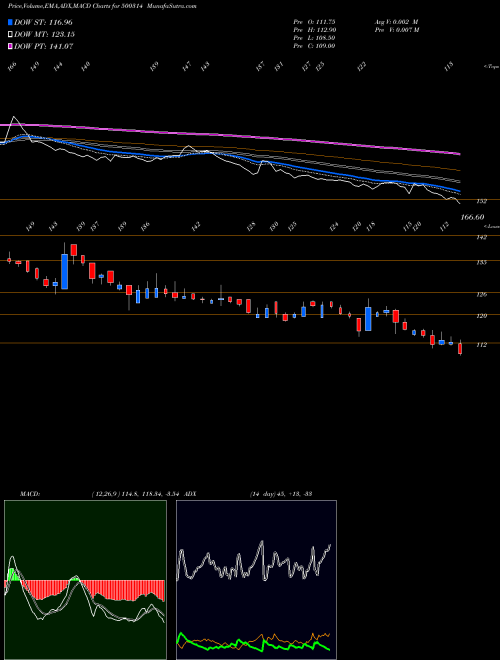Select the 'DOW ST: 116.96' legend text
The image size is (500, 660).
(x=43, y=22)
